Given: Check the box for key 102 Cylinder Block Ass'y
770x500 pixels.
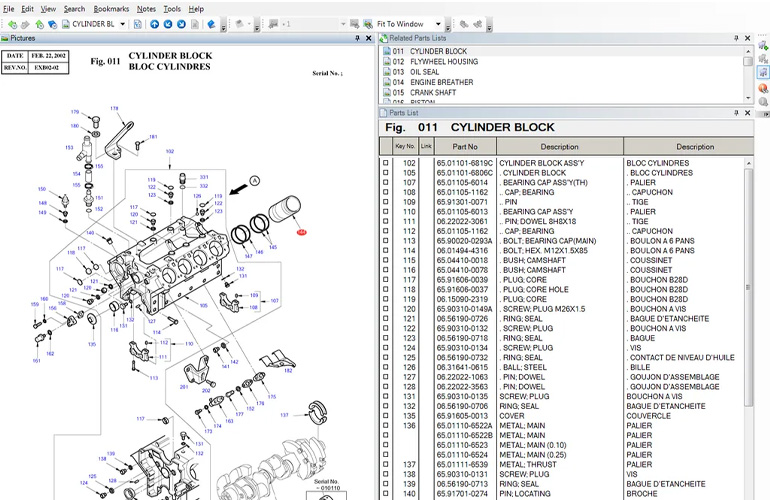Looking at the screenshot, I should coord(386,162).
